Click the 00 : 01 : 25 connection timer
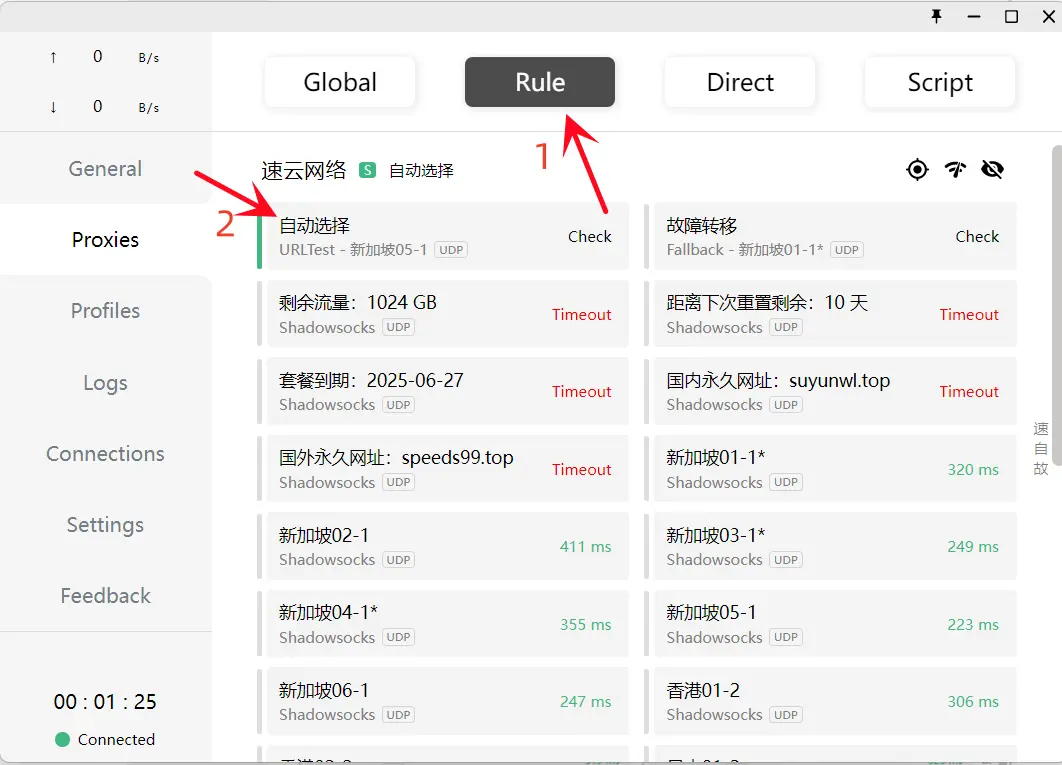The image size is (1062, 765). (105, 701)
